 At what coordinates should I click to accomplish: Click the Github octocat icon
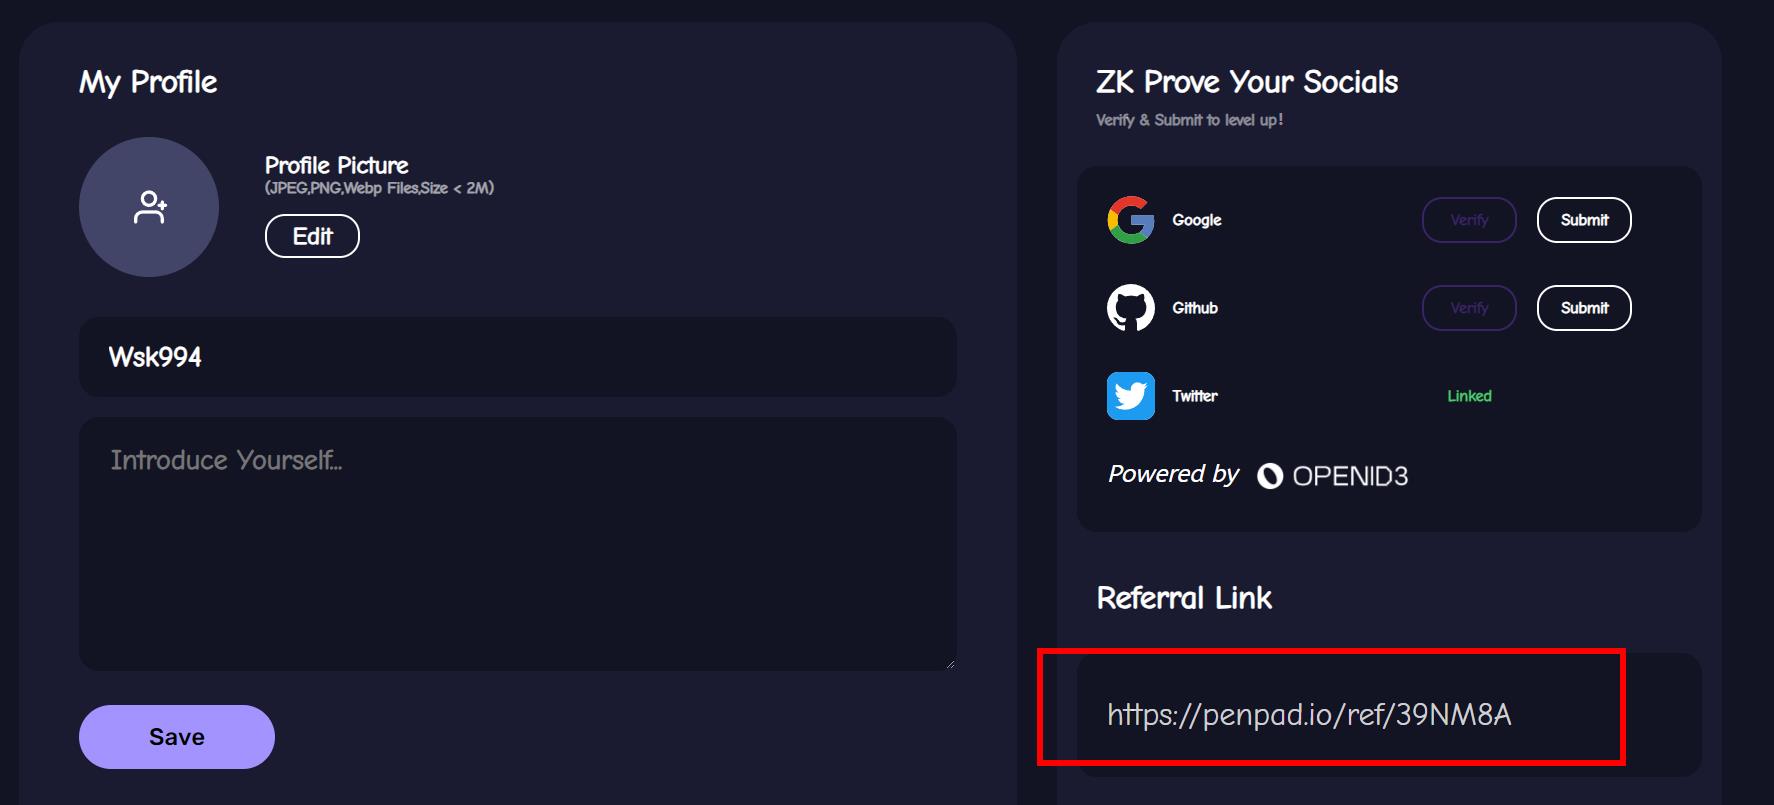click(1131, 308)
